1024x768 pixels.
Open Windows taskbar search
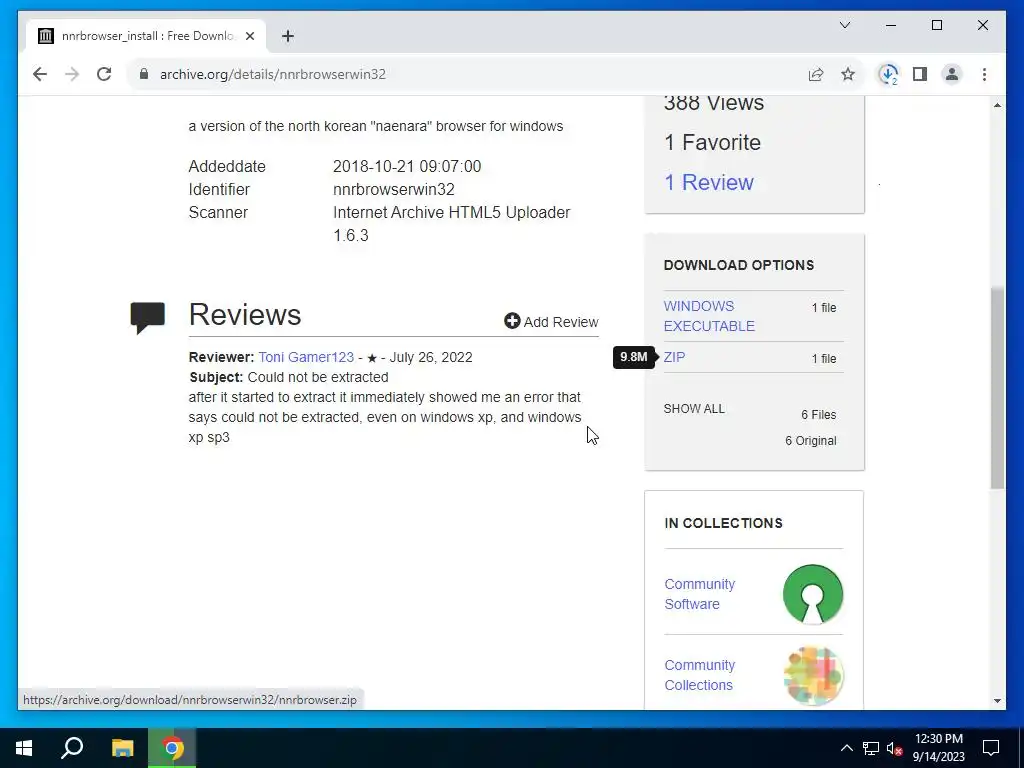click(x=72, y=748)
